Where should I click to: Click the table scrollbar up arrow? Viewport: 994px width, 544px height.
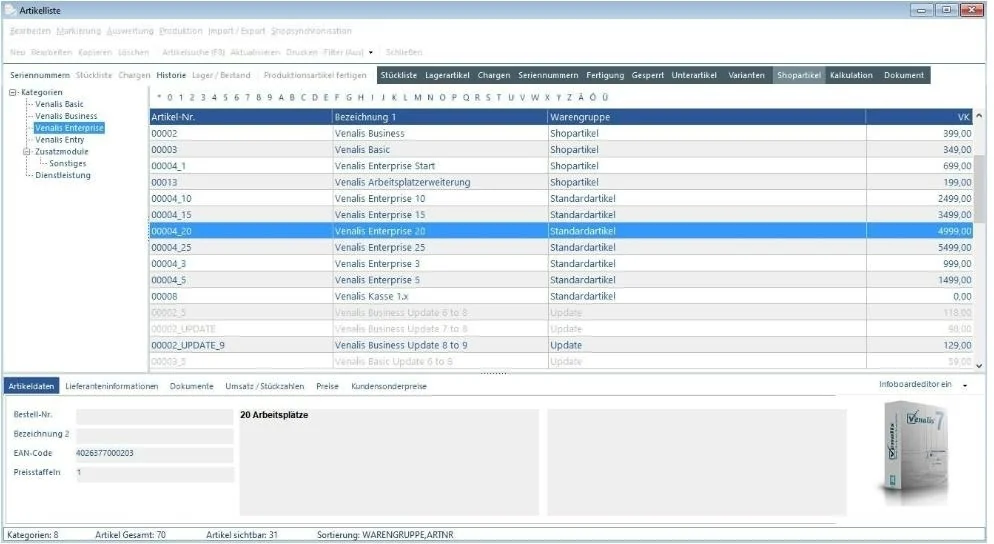[979, 116]
